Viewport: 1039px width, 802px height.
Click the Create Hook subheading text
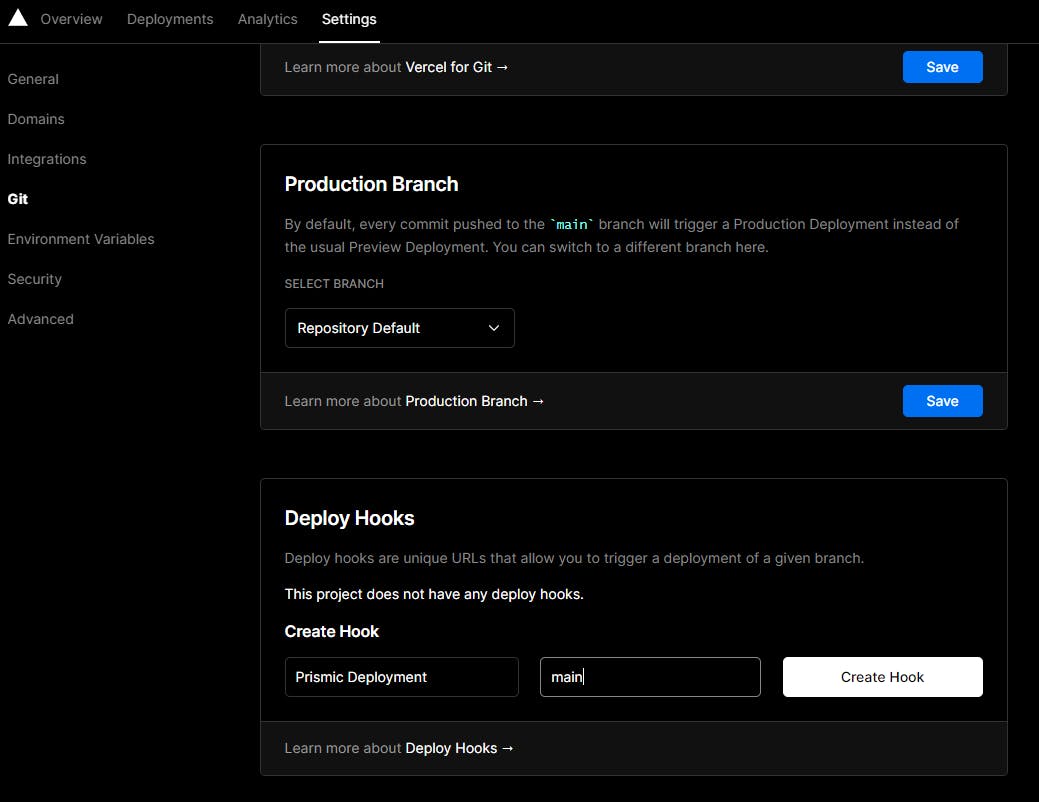[331, 632]
